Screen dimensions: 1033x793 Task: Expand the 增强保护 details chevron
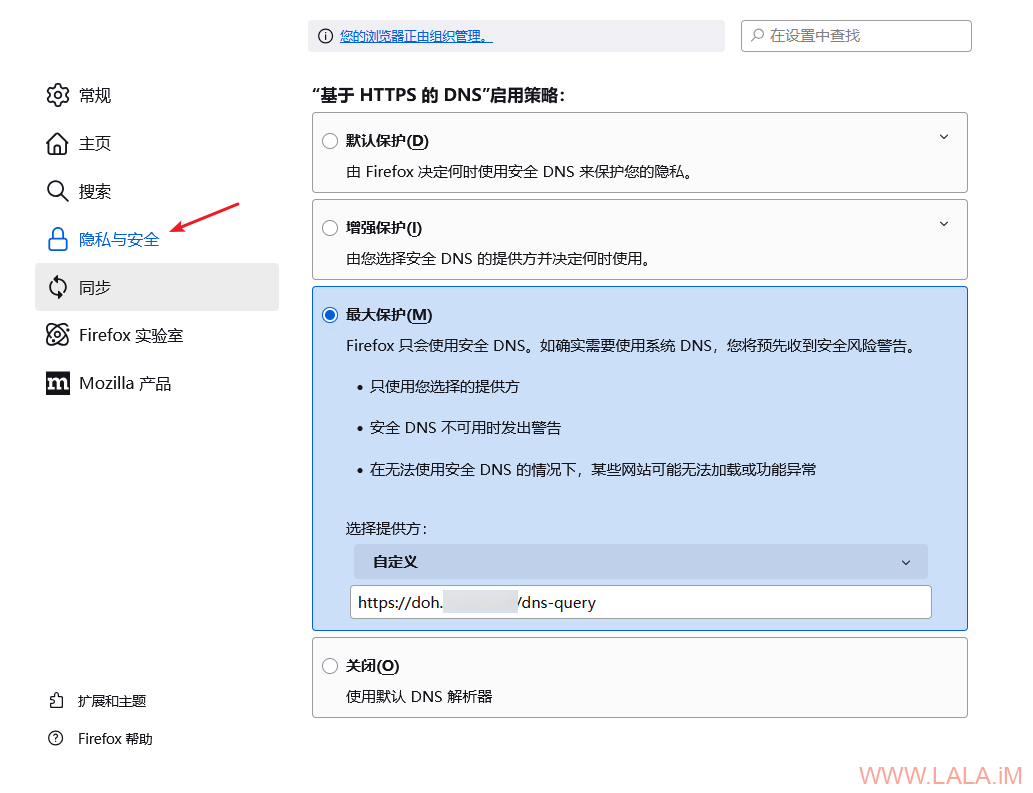[944, 224]
